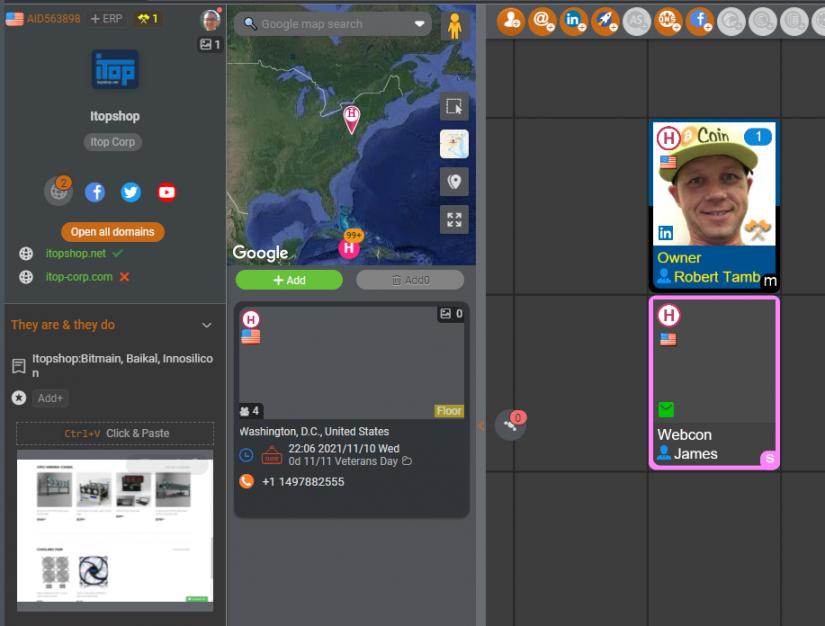
Task: Click the green Add button below map
Action: pyautogui.click(x=289, y=280)
